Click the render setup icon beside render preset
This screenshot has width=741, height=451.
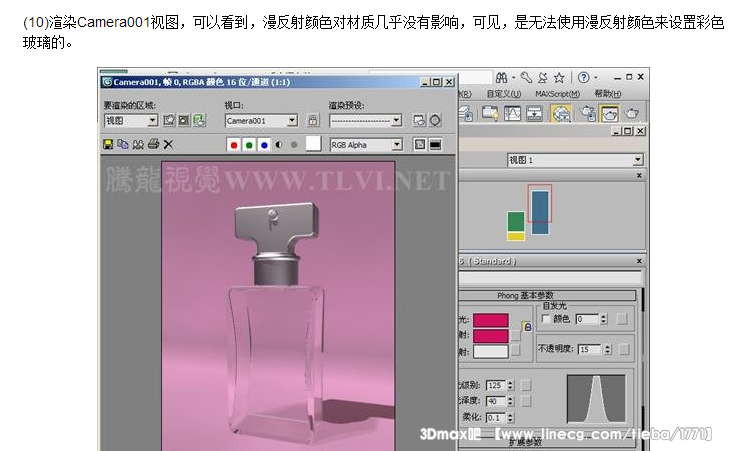click(x=420, y=120)
